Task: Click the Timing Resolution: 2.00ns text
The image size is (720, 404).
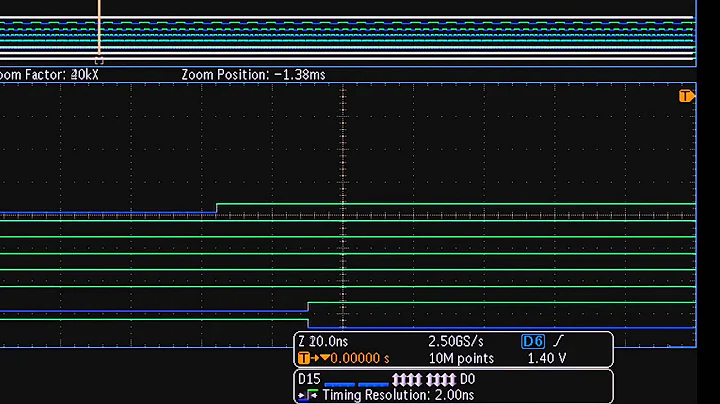Action: [x=398, y=395]
